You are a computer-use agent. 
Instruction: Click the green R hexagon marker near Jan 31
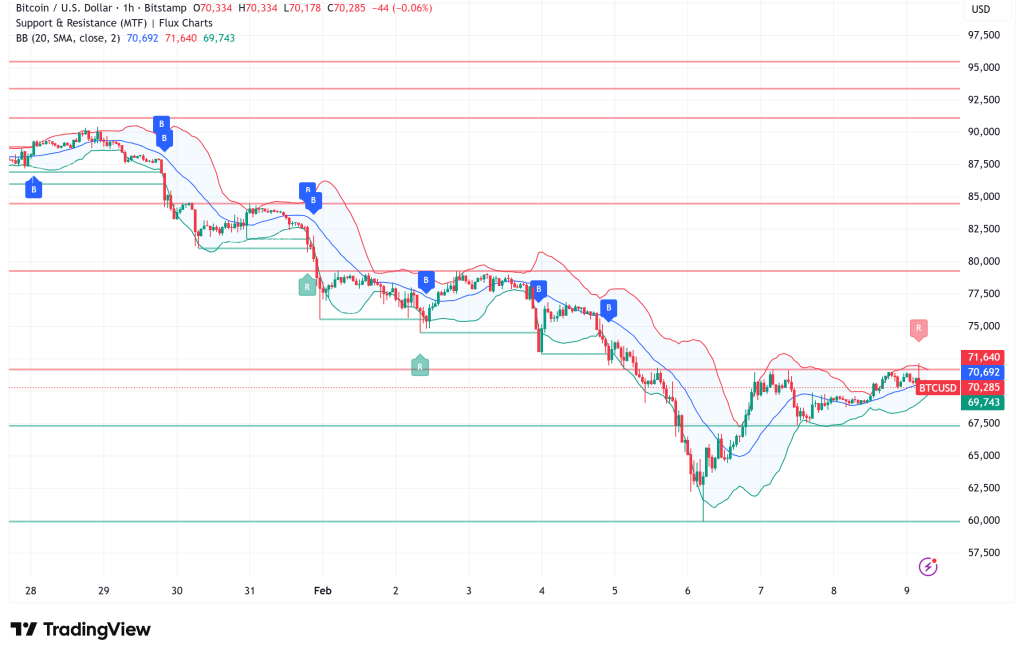[x=305, y=285]
